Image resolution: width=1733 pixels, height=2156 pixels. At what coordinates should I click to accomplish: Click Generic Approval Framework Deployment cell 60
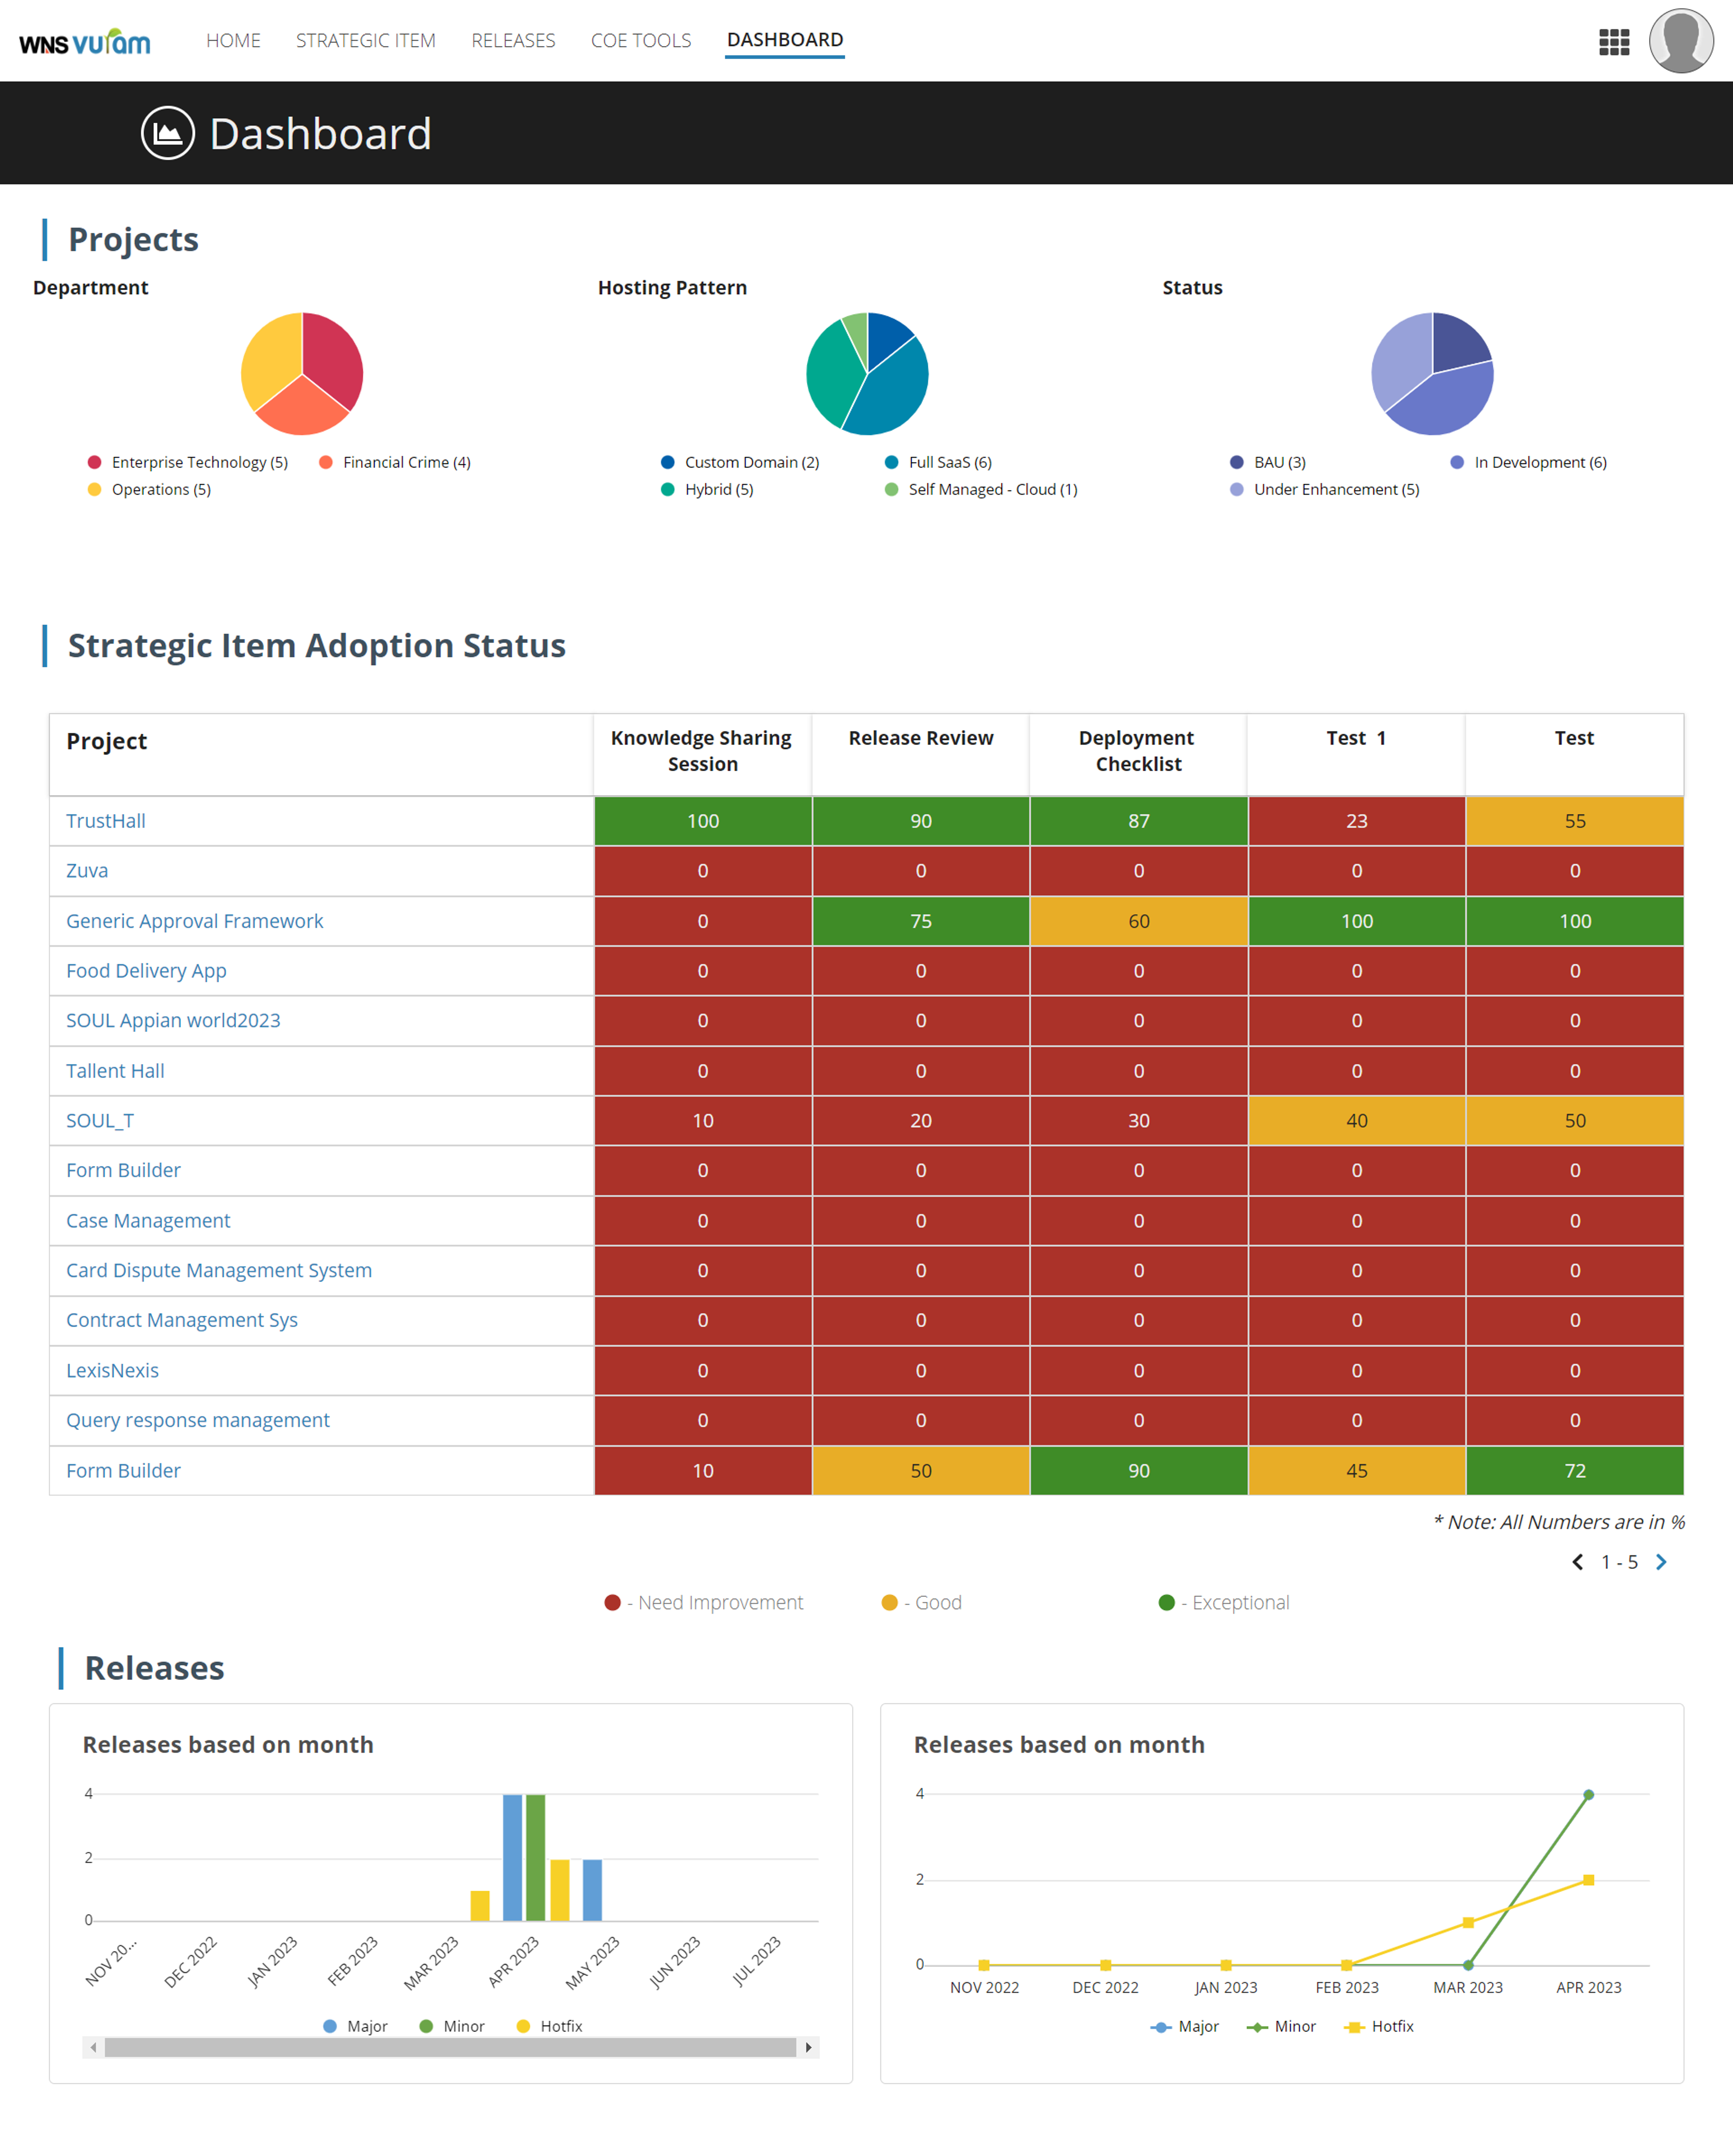pyautogui.click(x=1139, y=921)
